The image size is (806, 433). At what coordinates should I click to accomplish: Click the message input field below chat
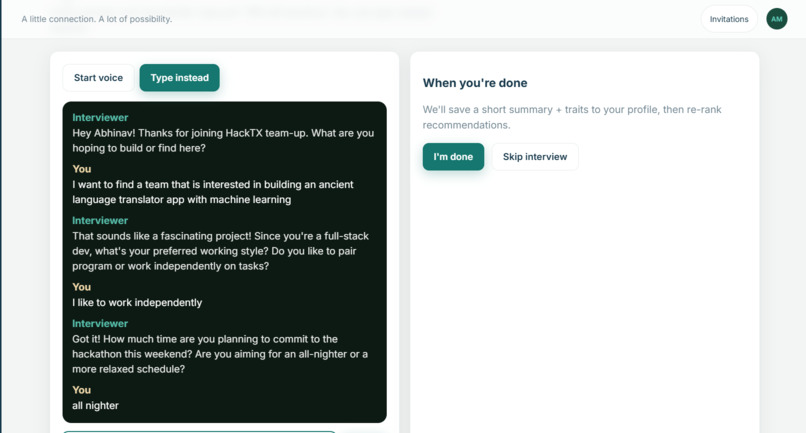(x=199, y=432)
